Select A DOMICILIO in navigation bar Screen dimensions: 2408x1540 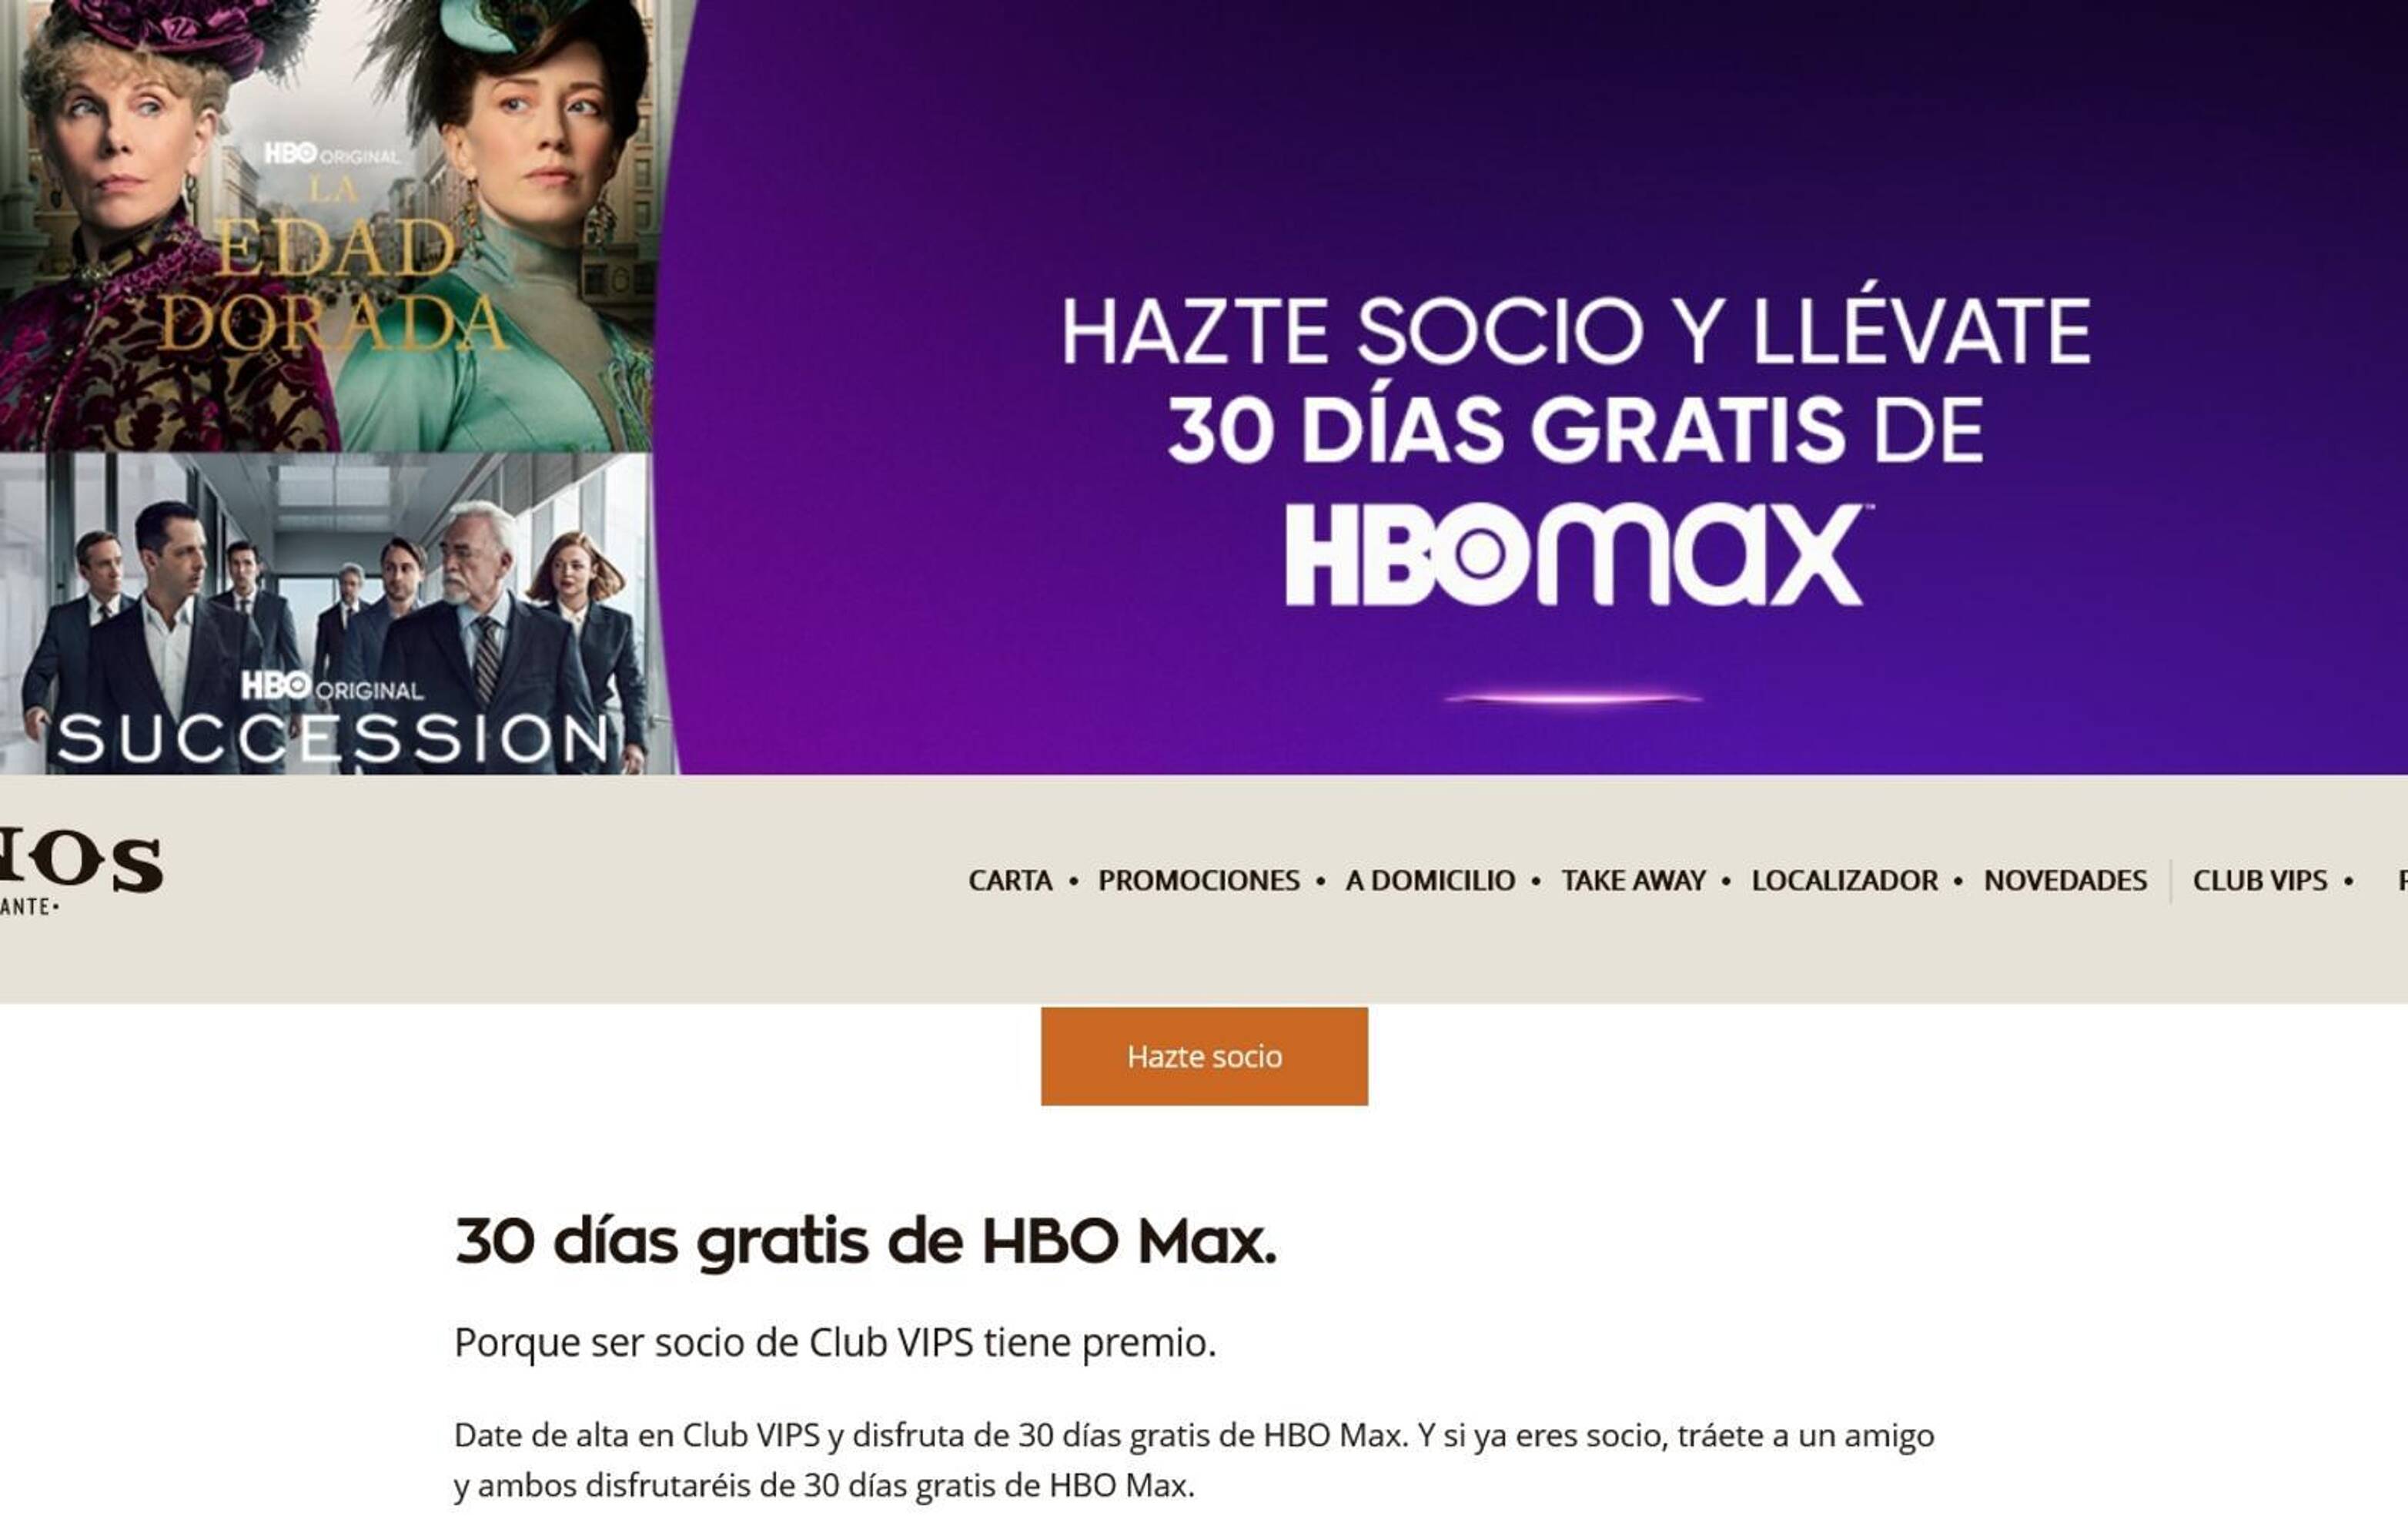pos(1430,880)
